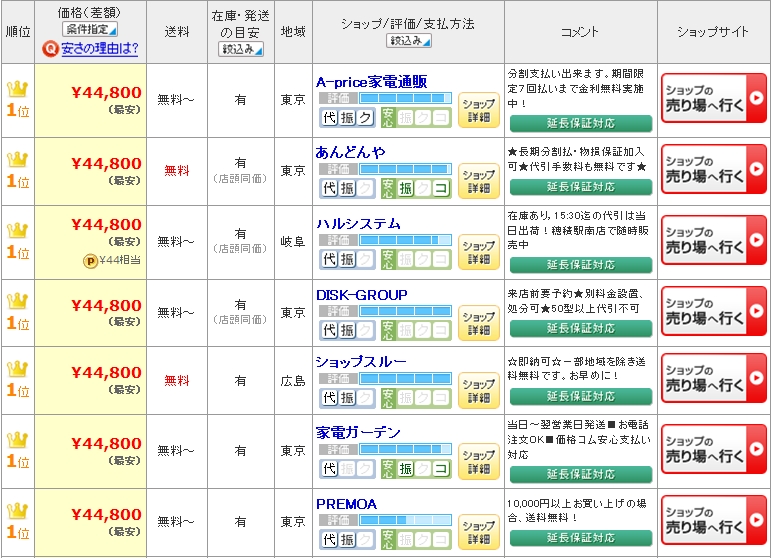Click the green 安心 icon for ショップスルー
The image size is (774, 558).
click(388, 398)
